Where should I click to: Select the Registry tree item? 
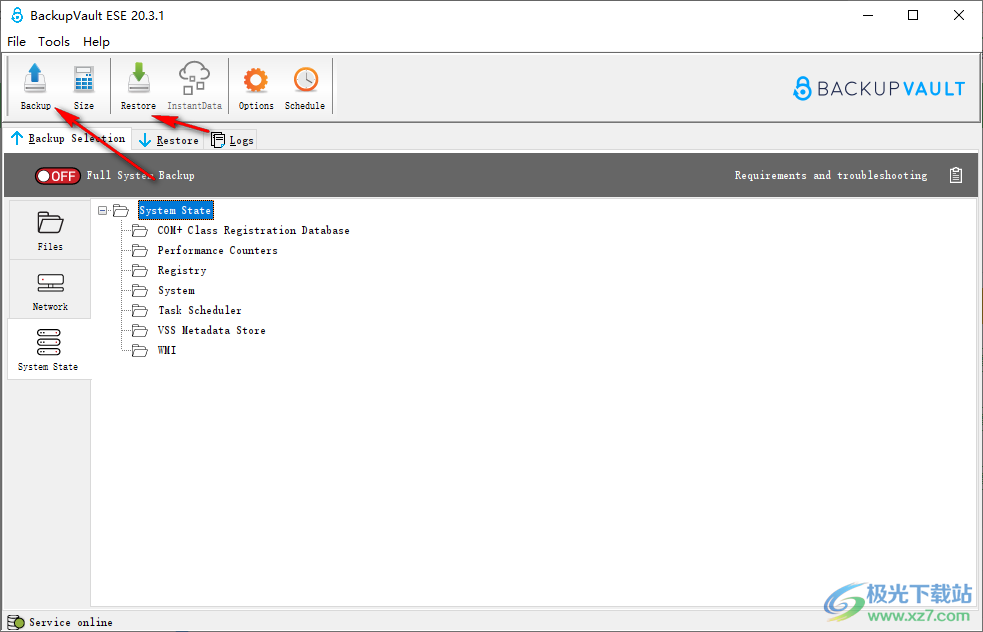click(x=182, y=271)
